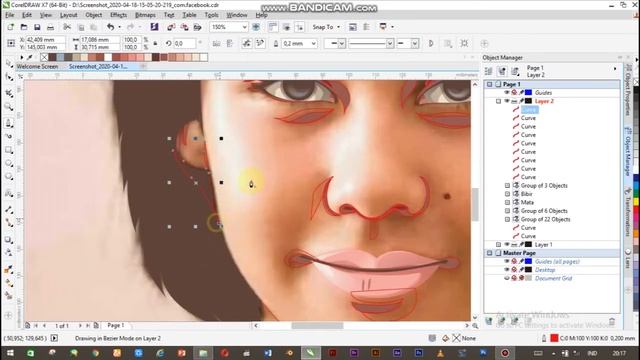Click the eyedropper icon beside the document palette

coord(29,58)
